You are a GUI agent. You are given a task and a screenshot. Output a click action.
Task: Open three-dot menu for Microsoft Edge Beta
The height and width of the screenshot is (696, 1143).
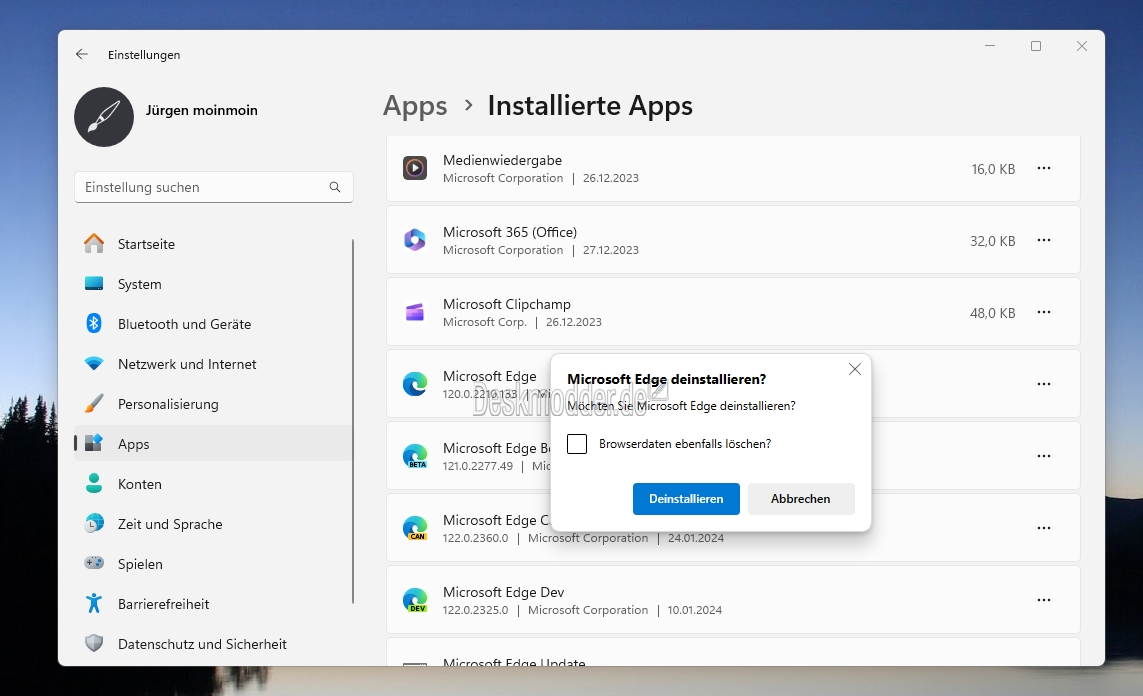(1044, 456)
